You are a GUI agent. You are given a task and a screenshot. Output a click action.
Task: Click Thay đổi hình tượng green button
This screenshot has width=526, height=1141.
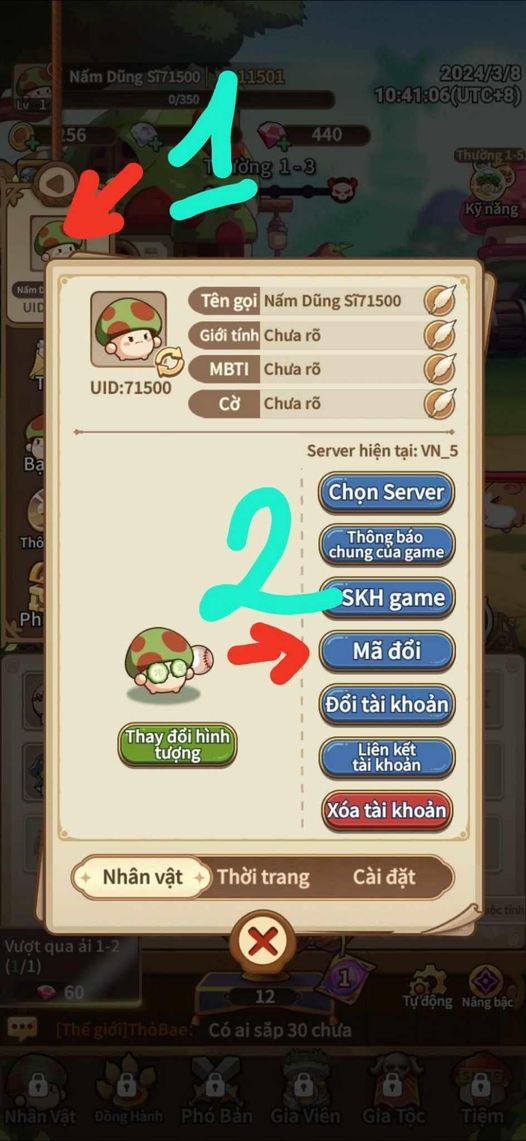(178, 744)
